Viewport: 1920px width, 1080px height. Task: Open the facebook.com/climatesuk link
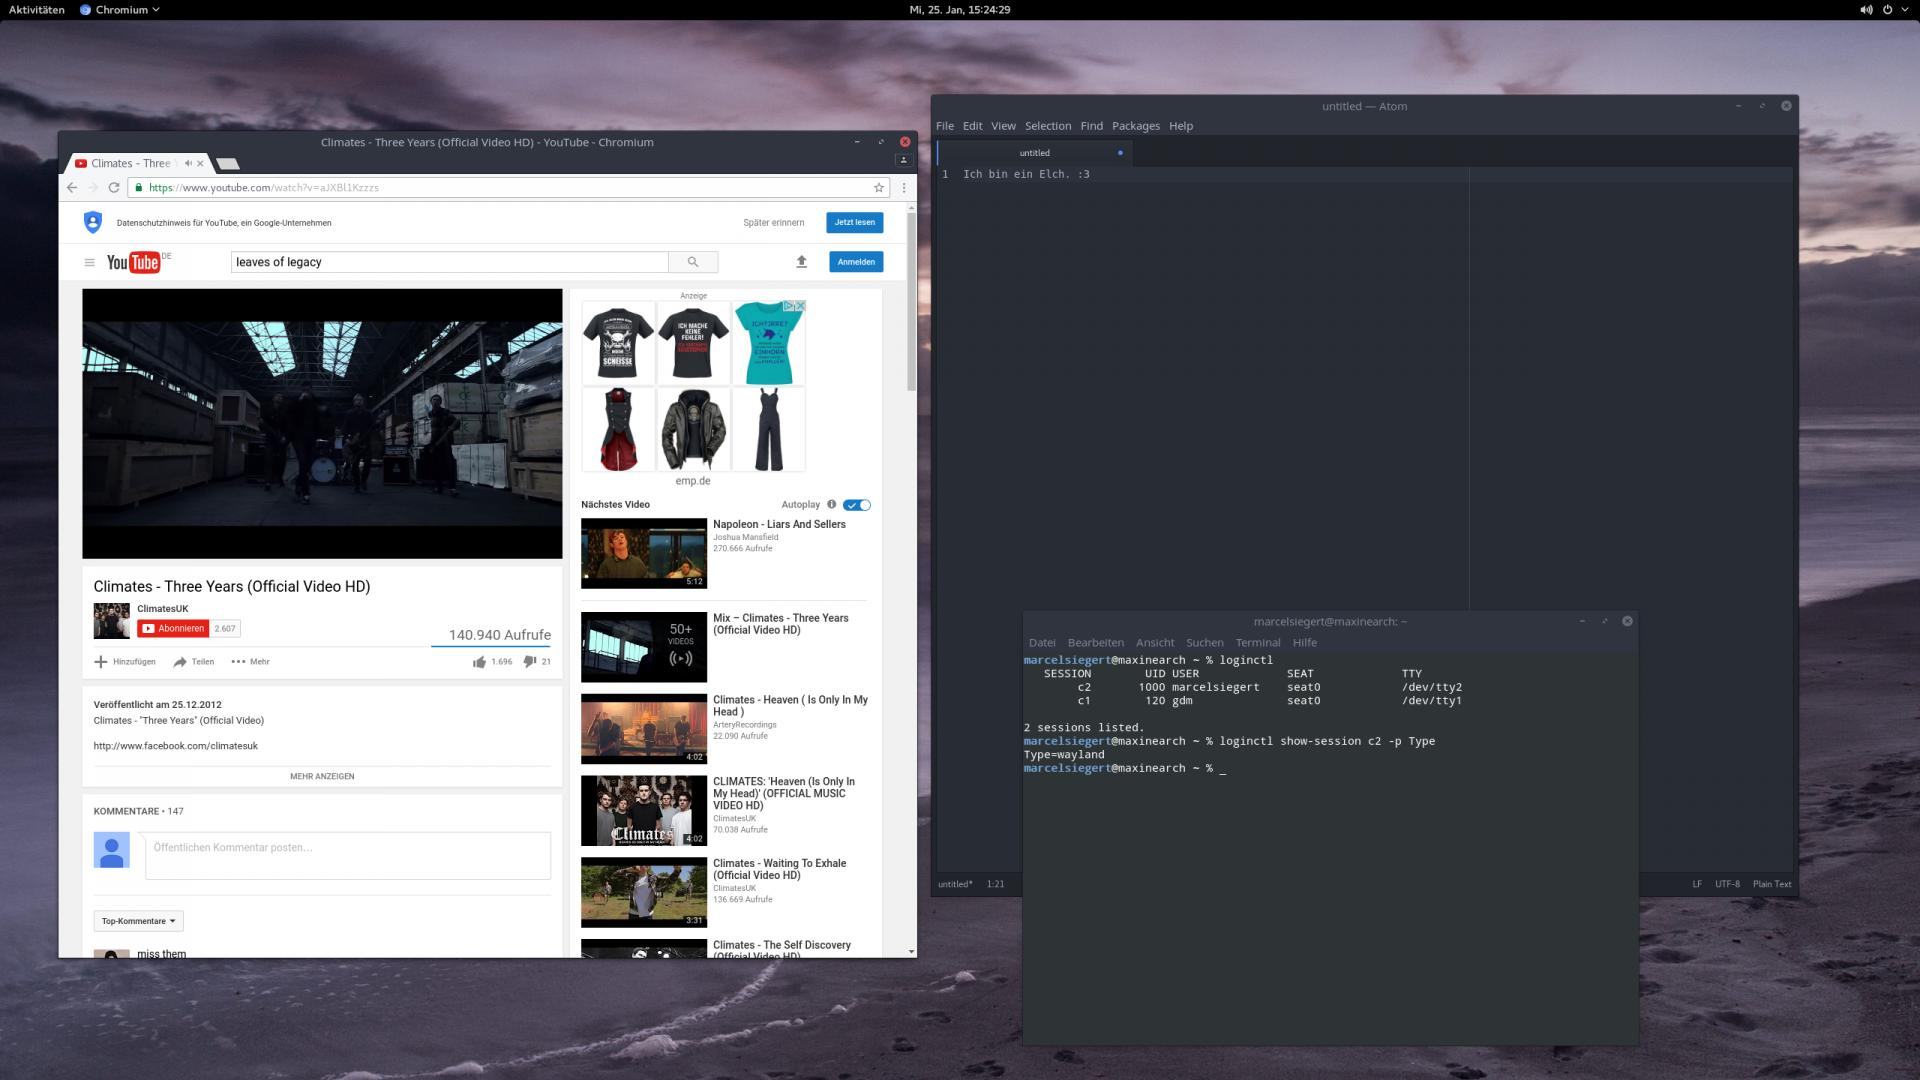(x=175, y=746)
